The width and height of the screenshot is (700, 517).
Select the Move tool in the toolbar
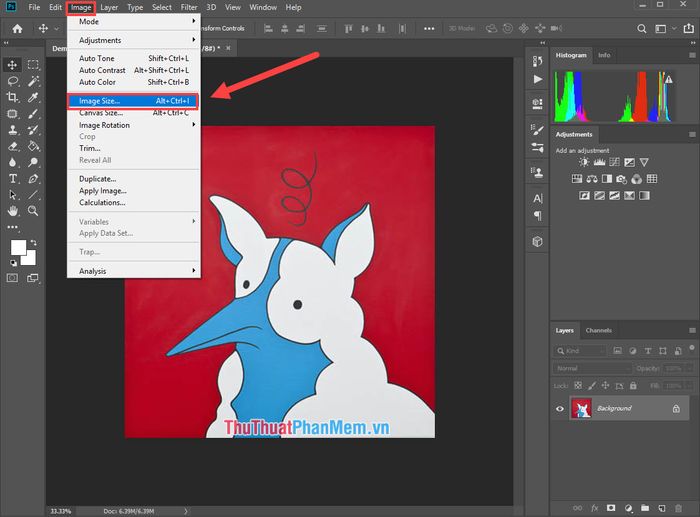13,63
